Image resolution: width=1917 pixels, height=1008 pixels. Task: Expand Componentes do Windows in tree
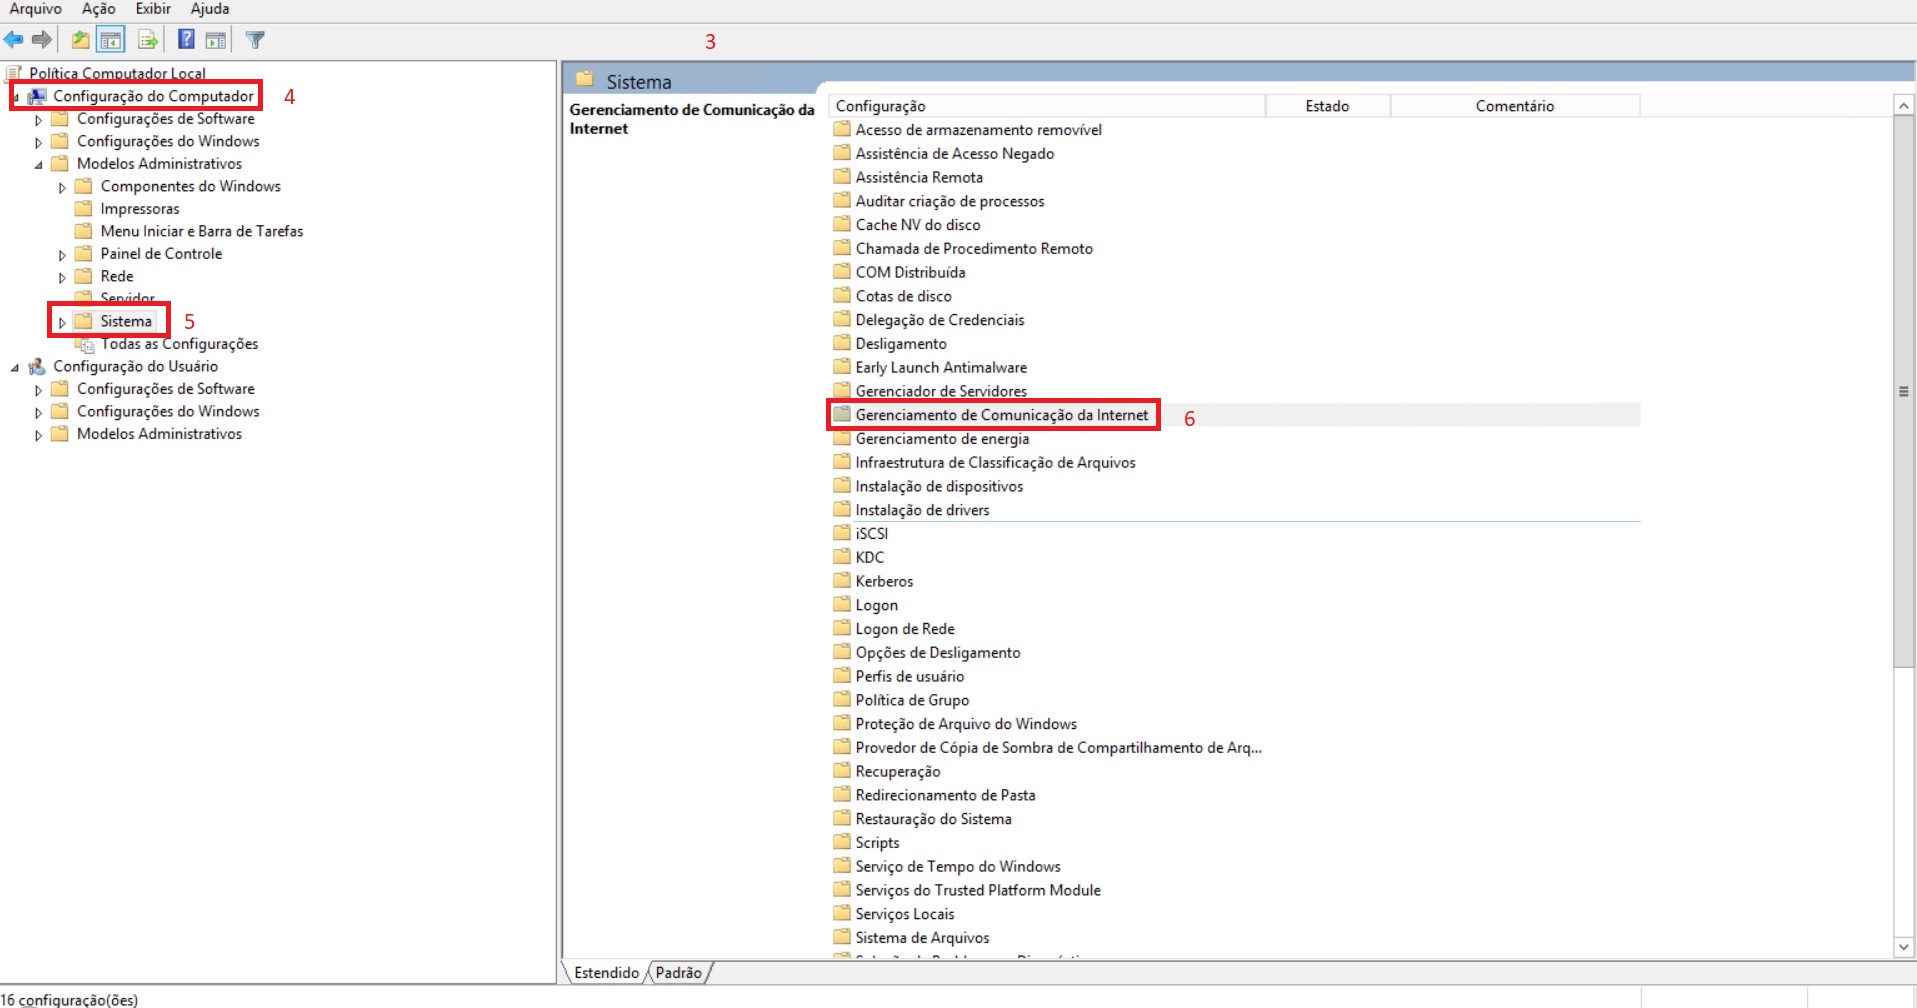tap(62, 187)
